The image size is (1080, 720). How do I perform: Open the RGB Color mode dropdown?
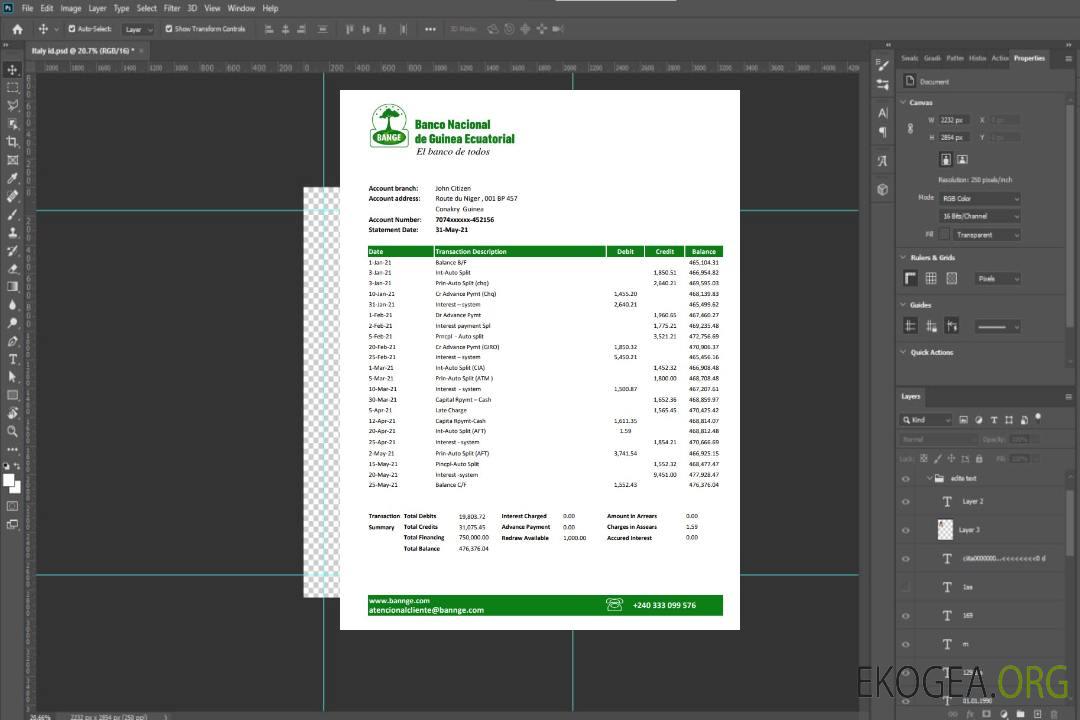[979, 198]
